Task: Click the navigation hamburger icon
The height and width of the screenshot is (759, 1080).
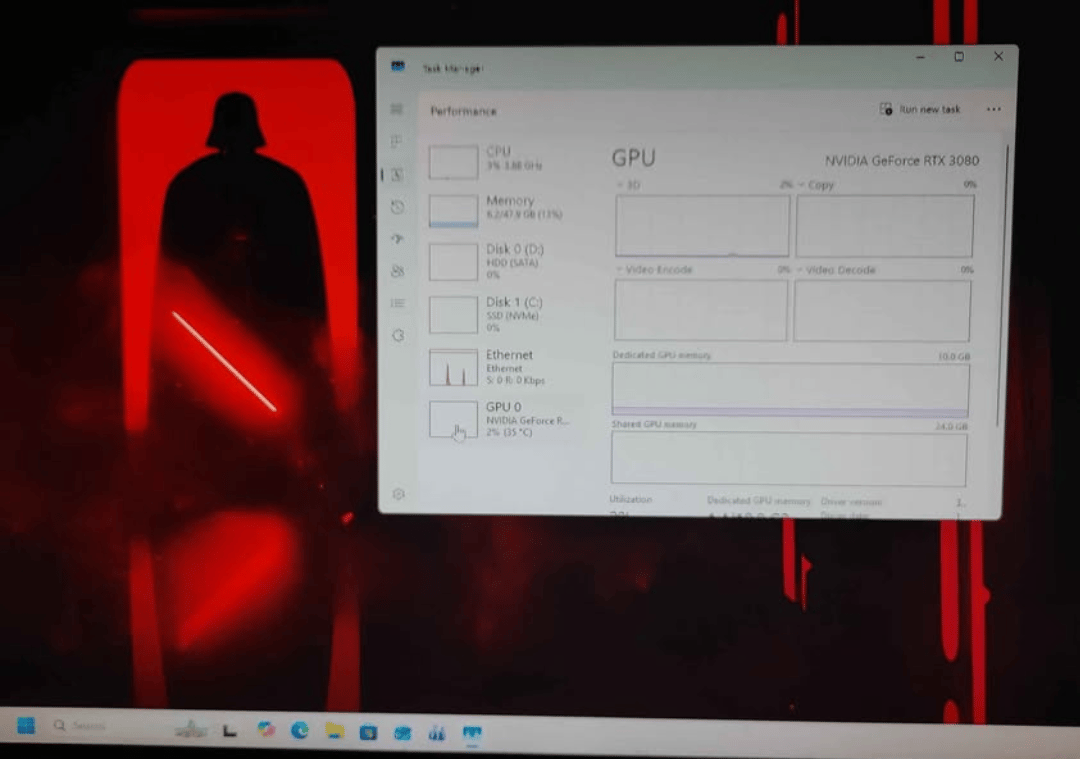Action: 398,110
